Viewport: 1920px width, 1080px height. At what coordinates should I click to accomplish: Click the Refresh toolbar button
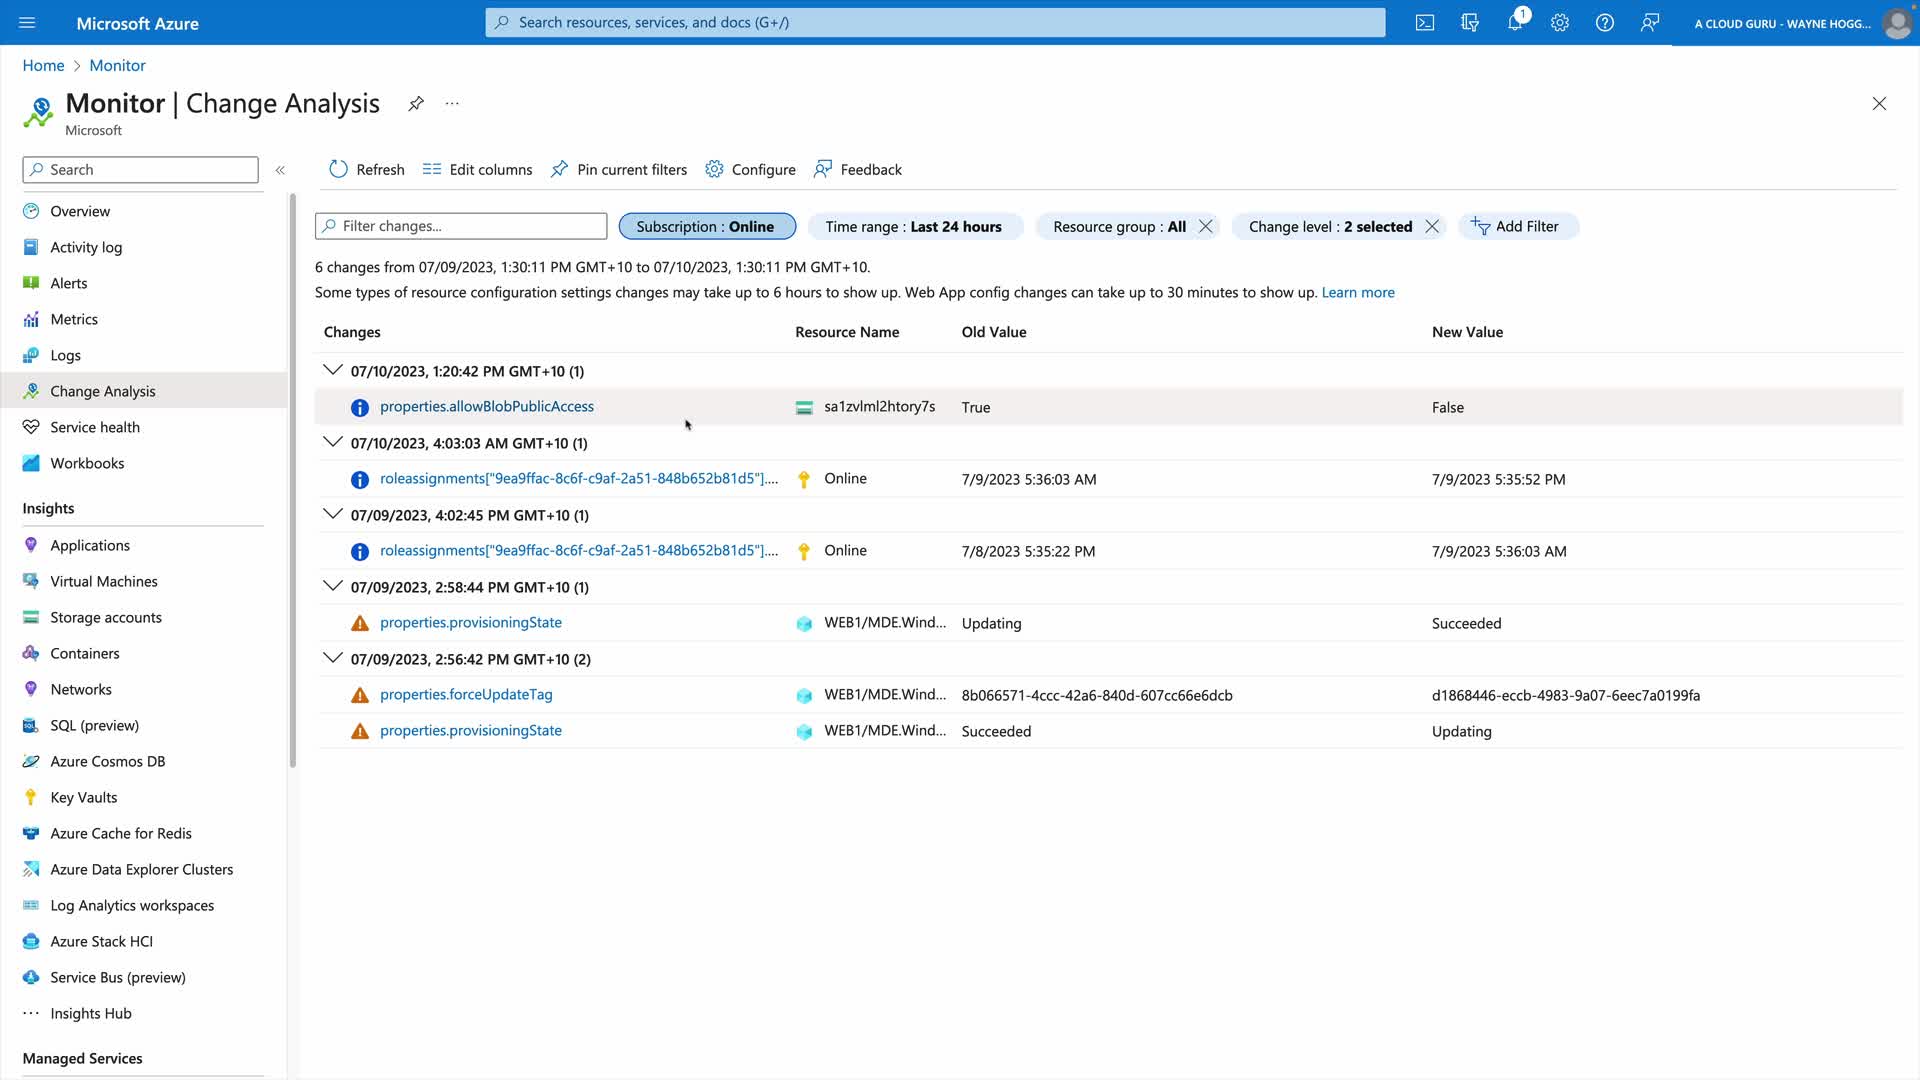click(x=367, y=170)
